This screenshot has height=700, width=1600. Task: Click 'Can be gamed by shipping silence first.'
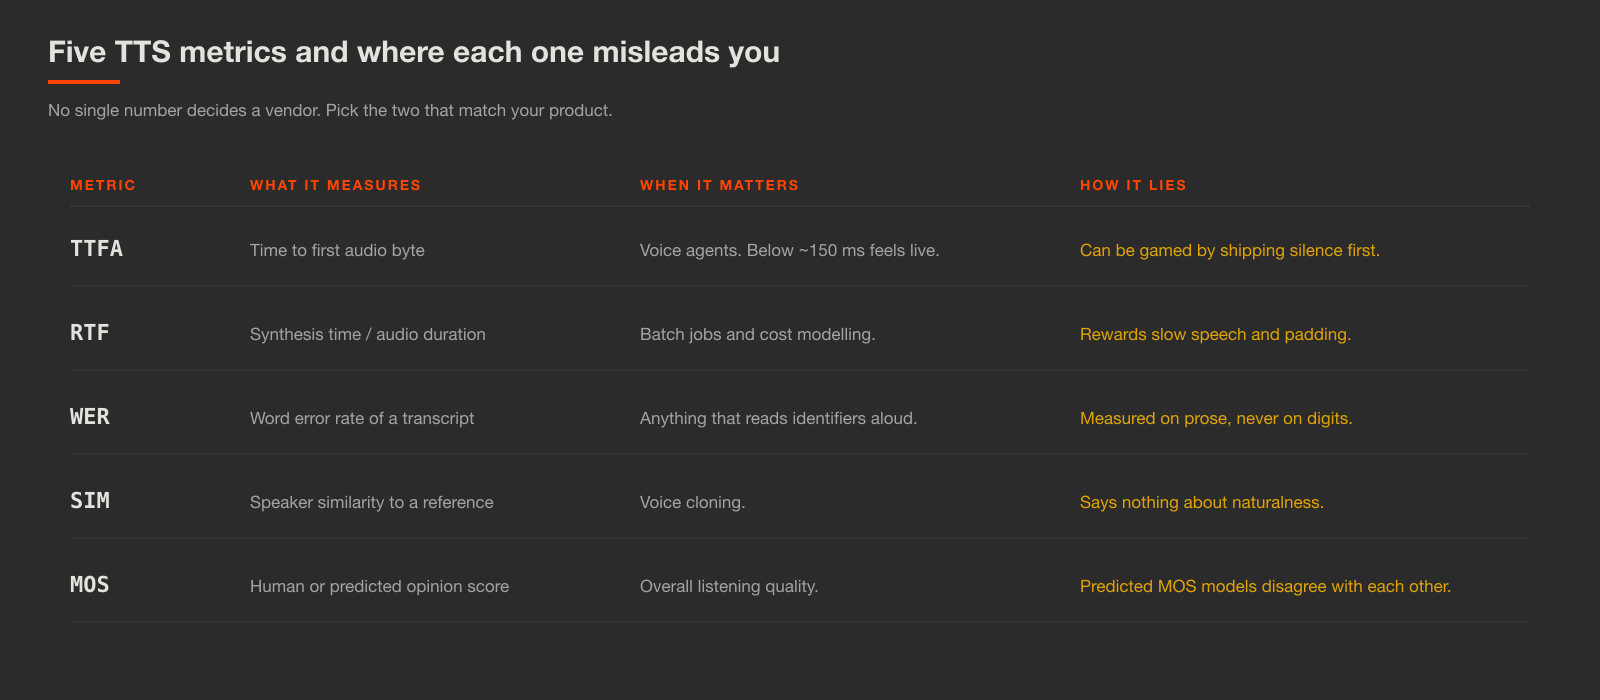tap(1230, 250)
